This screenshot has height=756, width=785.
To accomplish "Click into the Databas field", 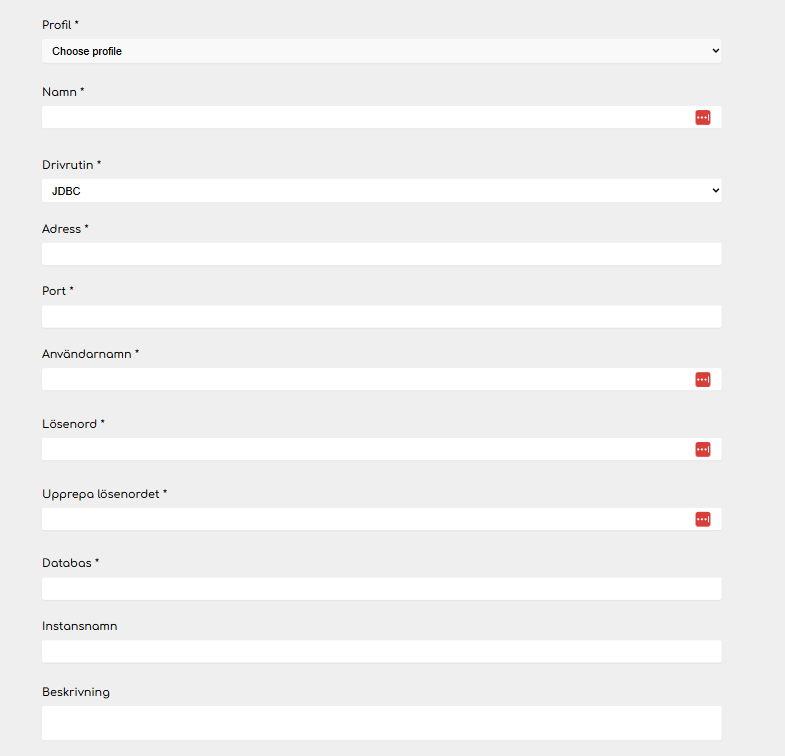I will 381,589.
